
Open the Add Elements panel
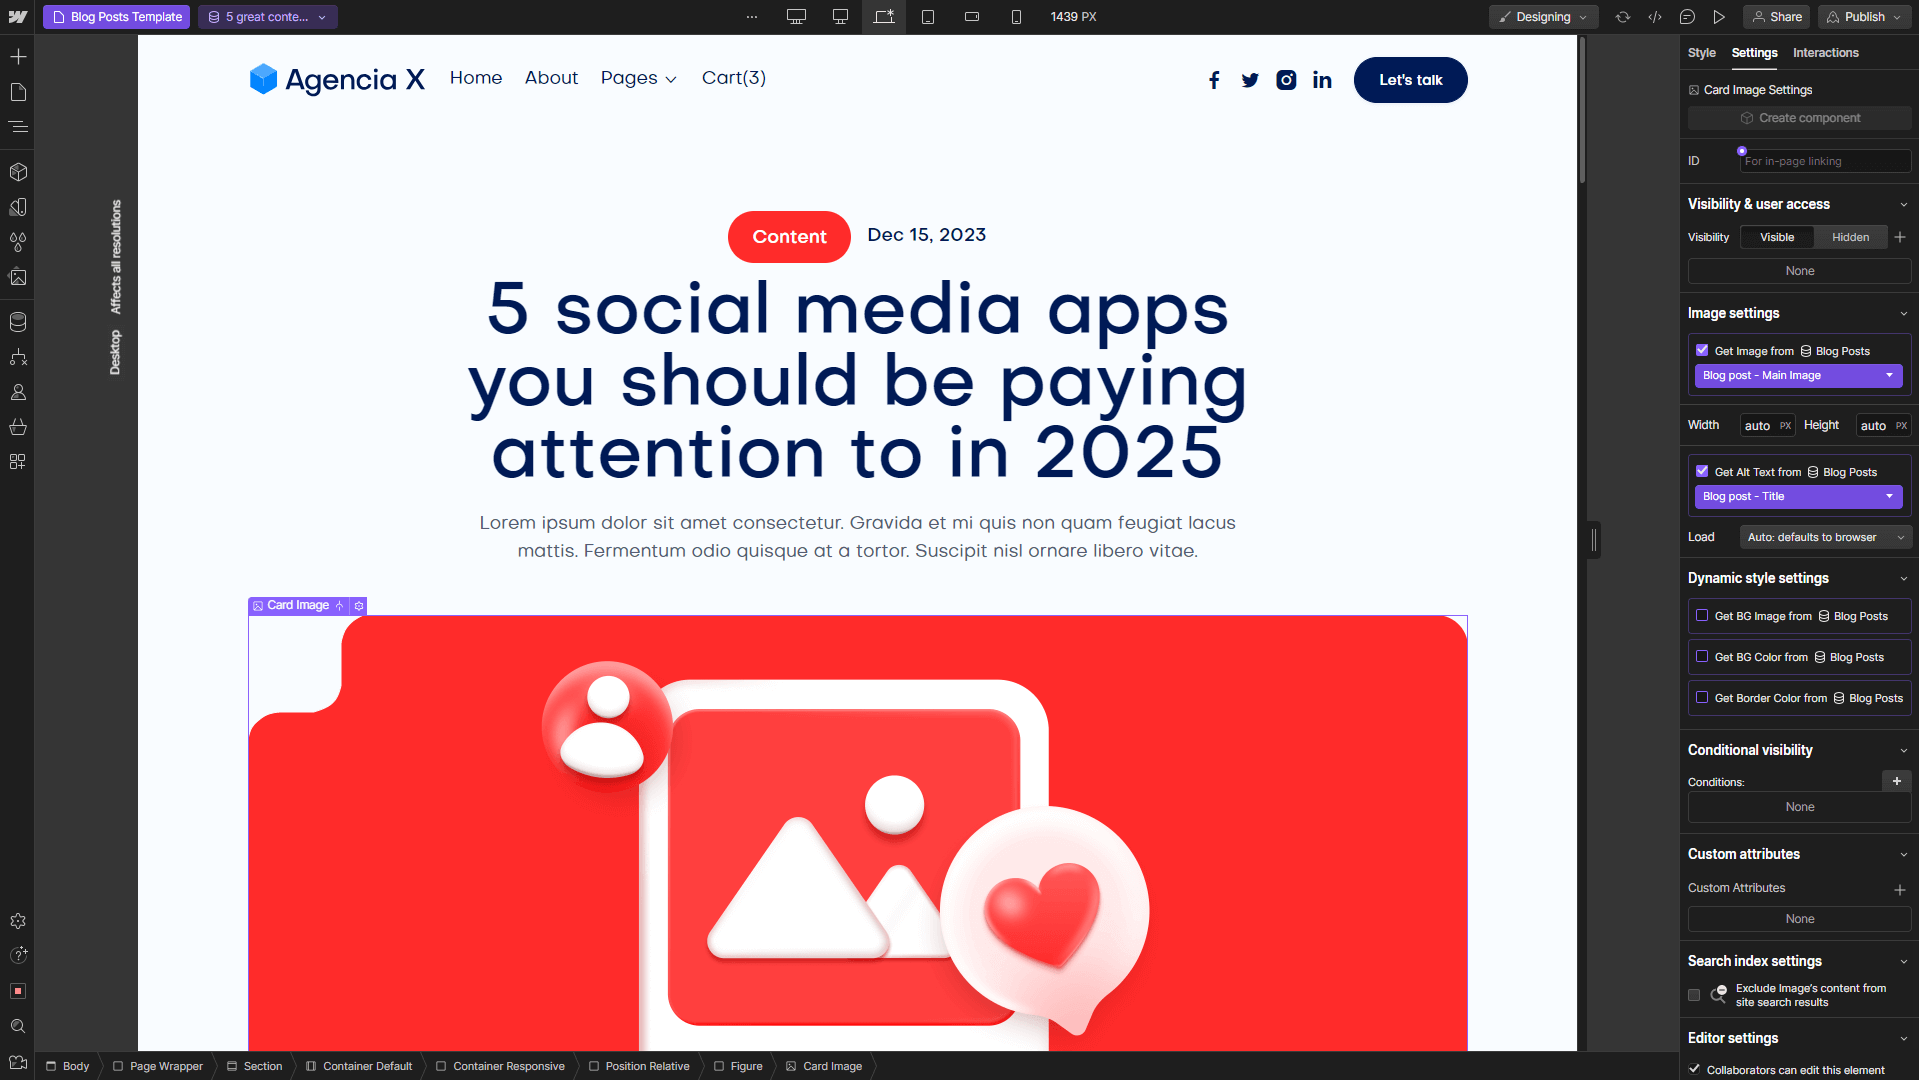coord(18,56)
